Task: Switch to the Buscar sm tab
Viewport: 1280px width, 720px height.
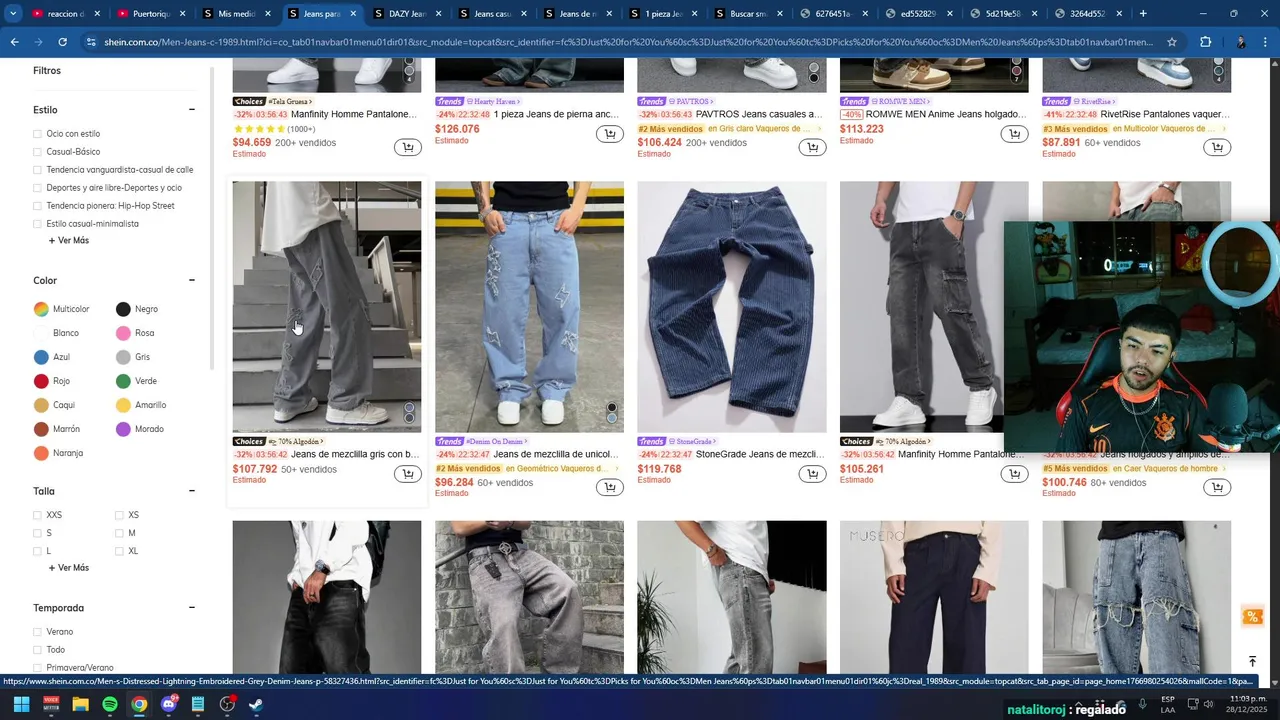Action: click(x=747, y=14)
